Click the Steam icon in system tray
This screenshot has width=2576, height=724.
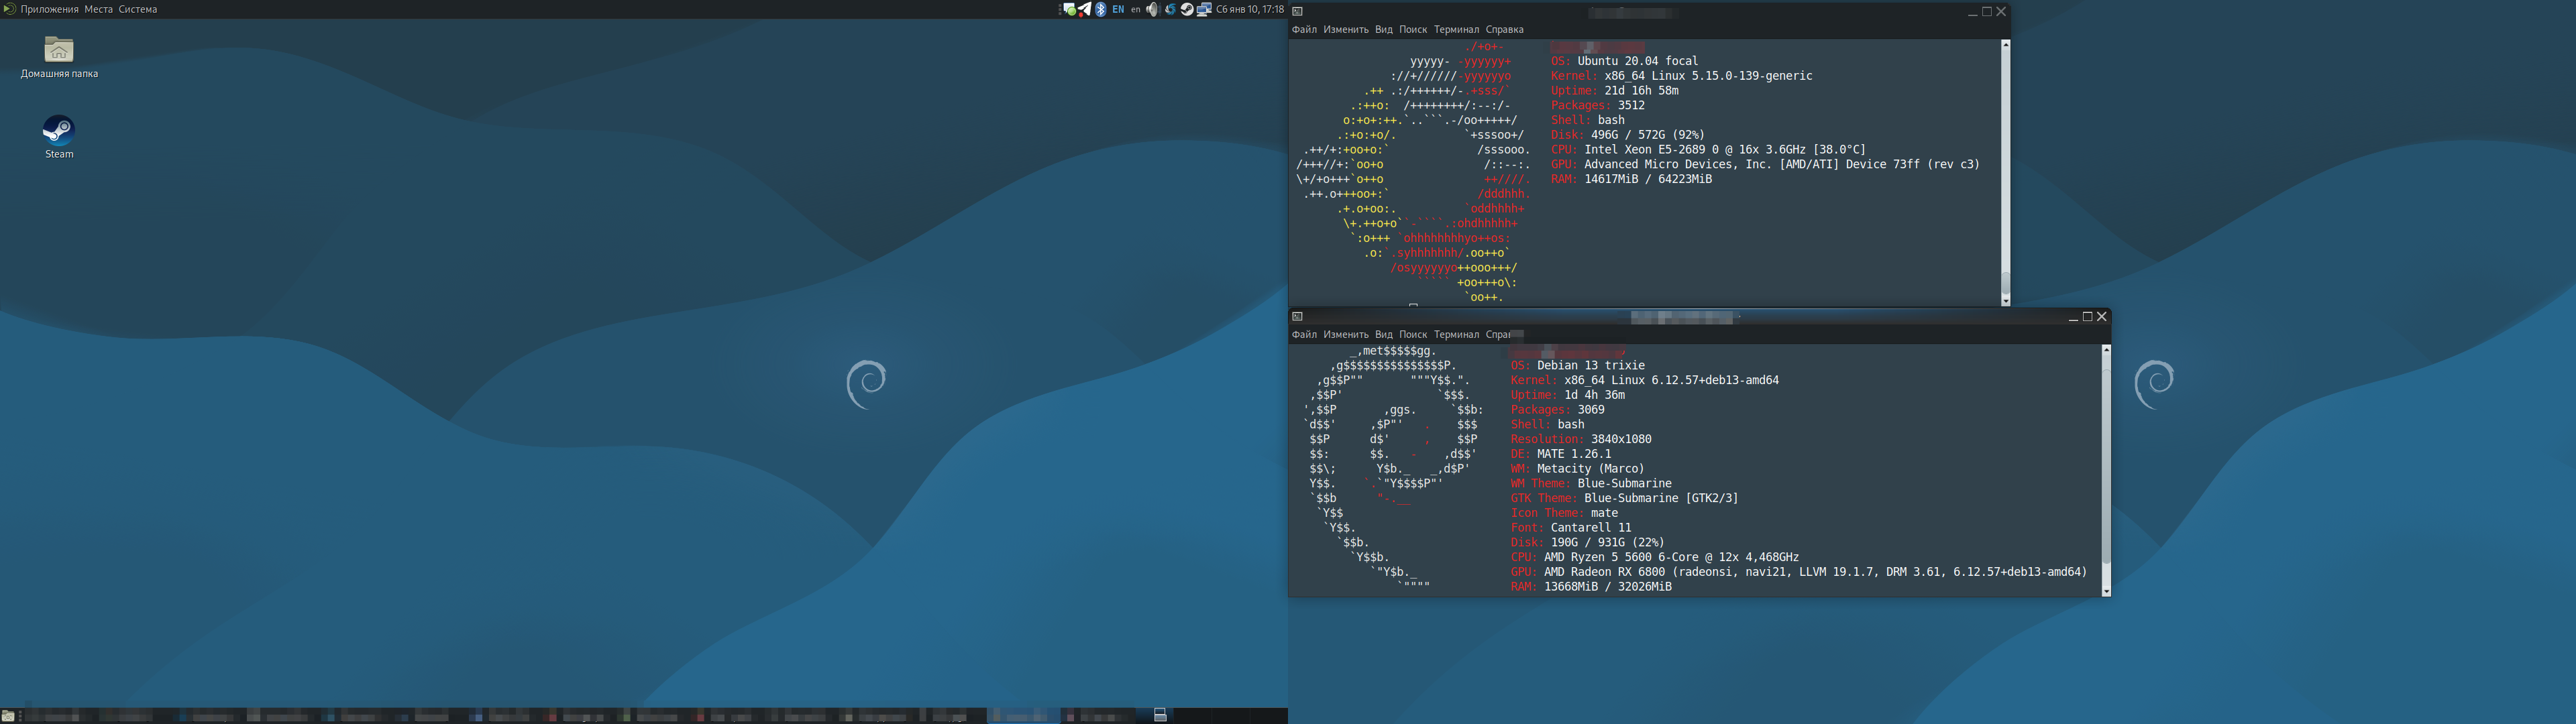tap(1187, 9)
